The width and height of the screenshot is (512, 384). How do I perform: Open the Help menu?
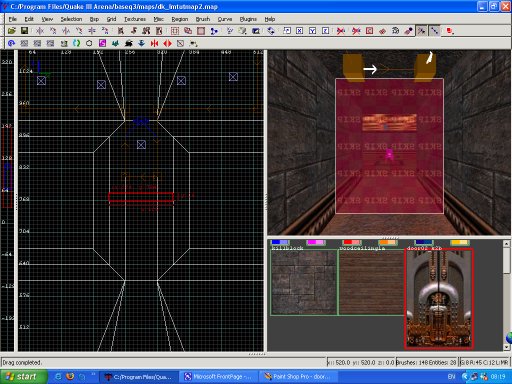[x=270, y=19]
